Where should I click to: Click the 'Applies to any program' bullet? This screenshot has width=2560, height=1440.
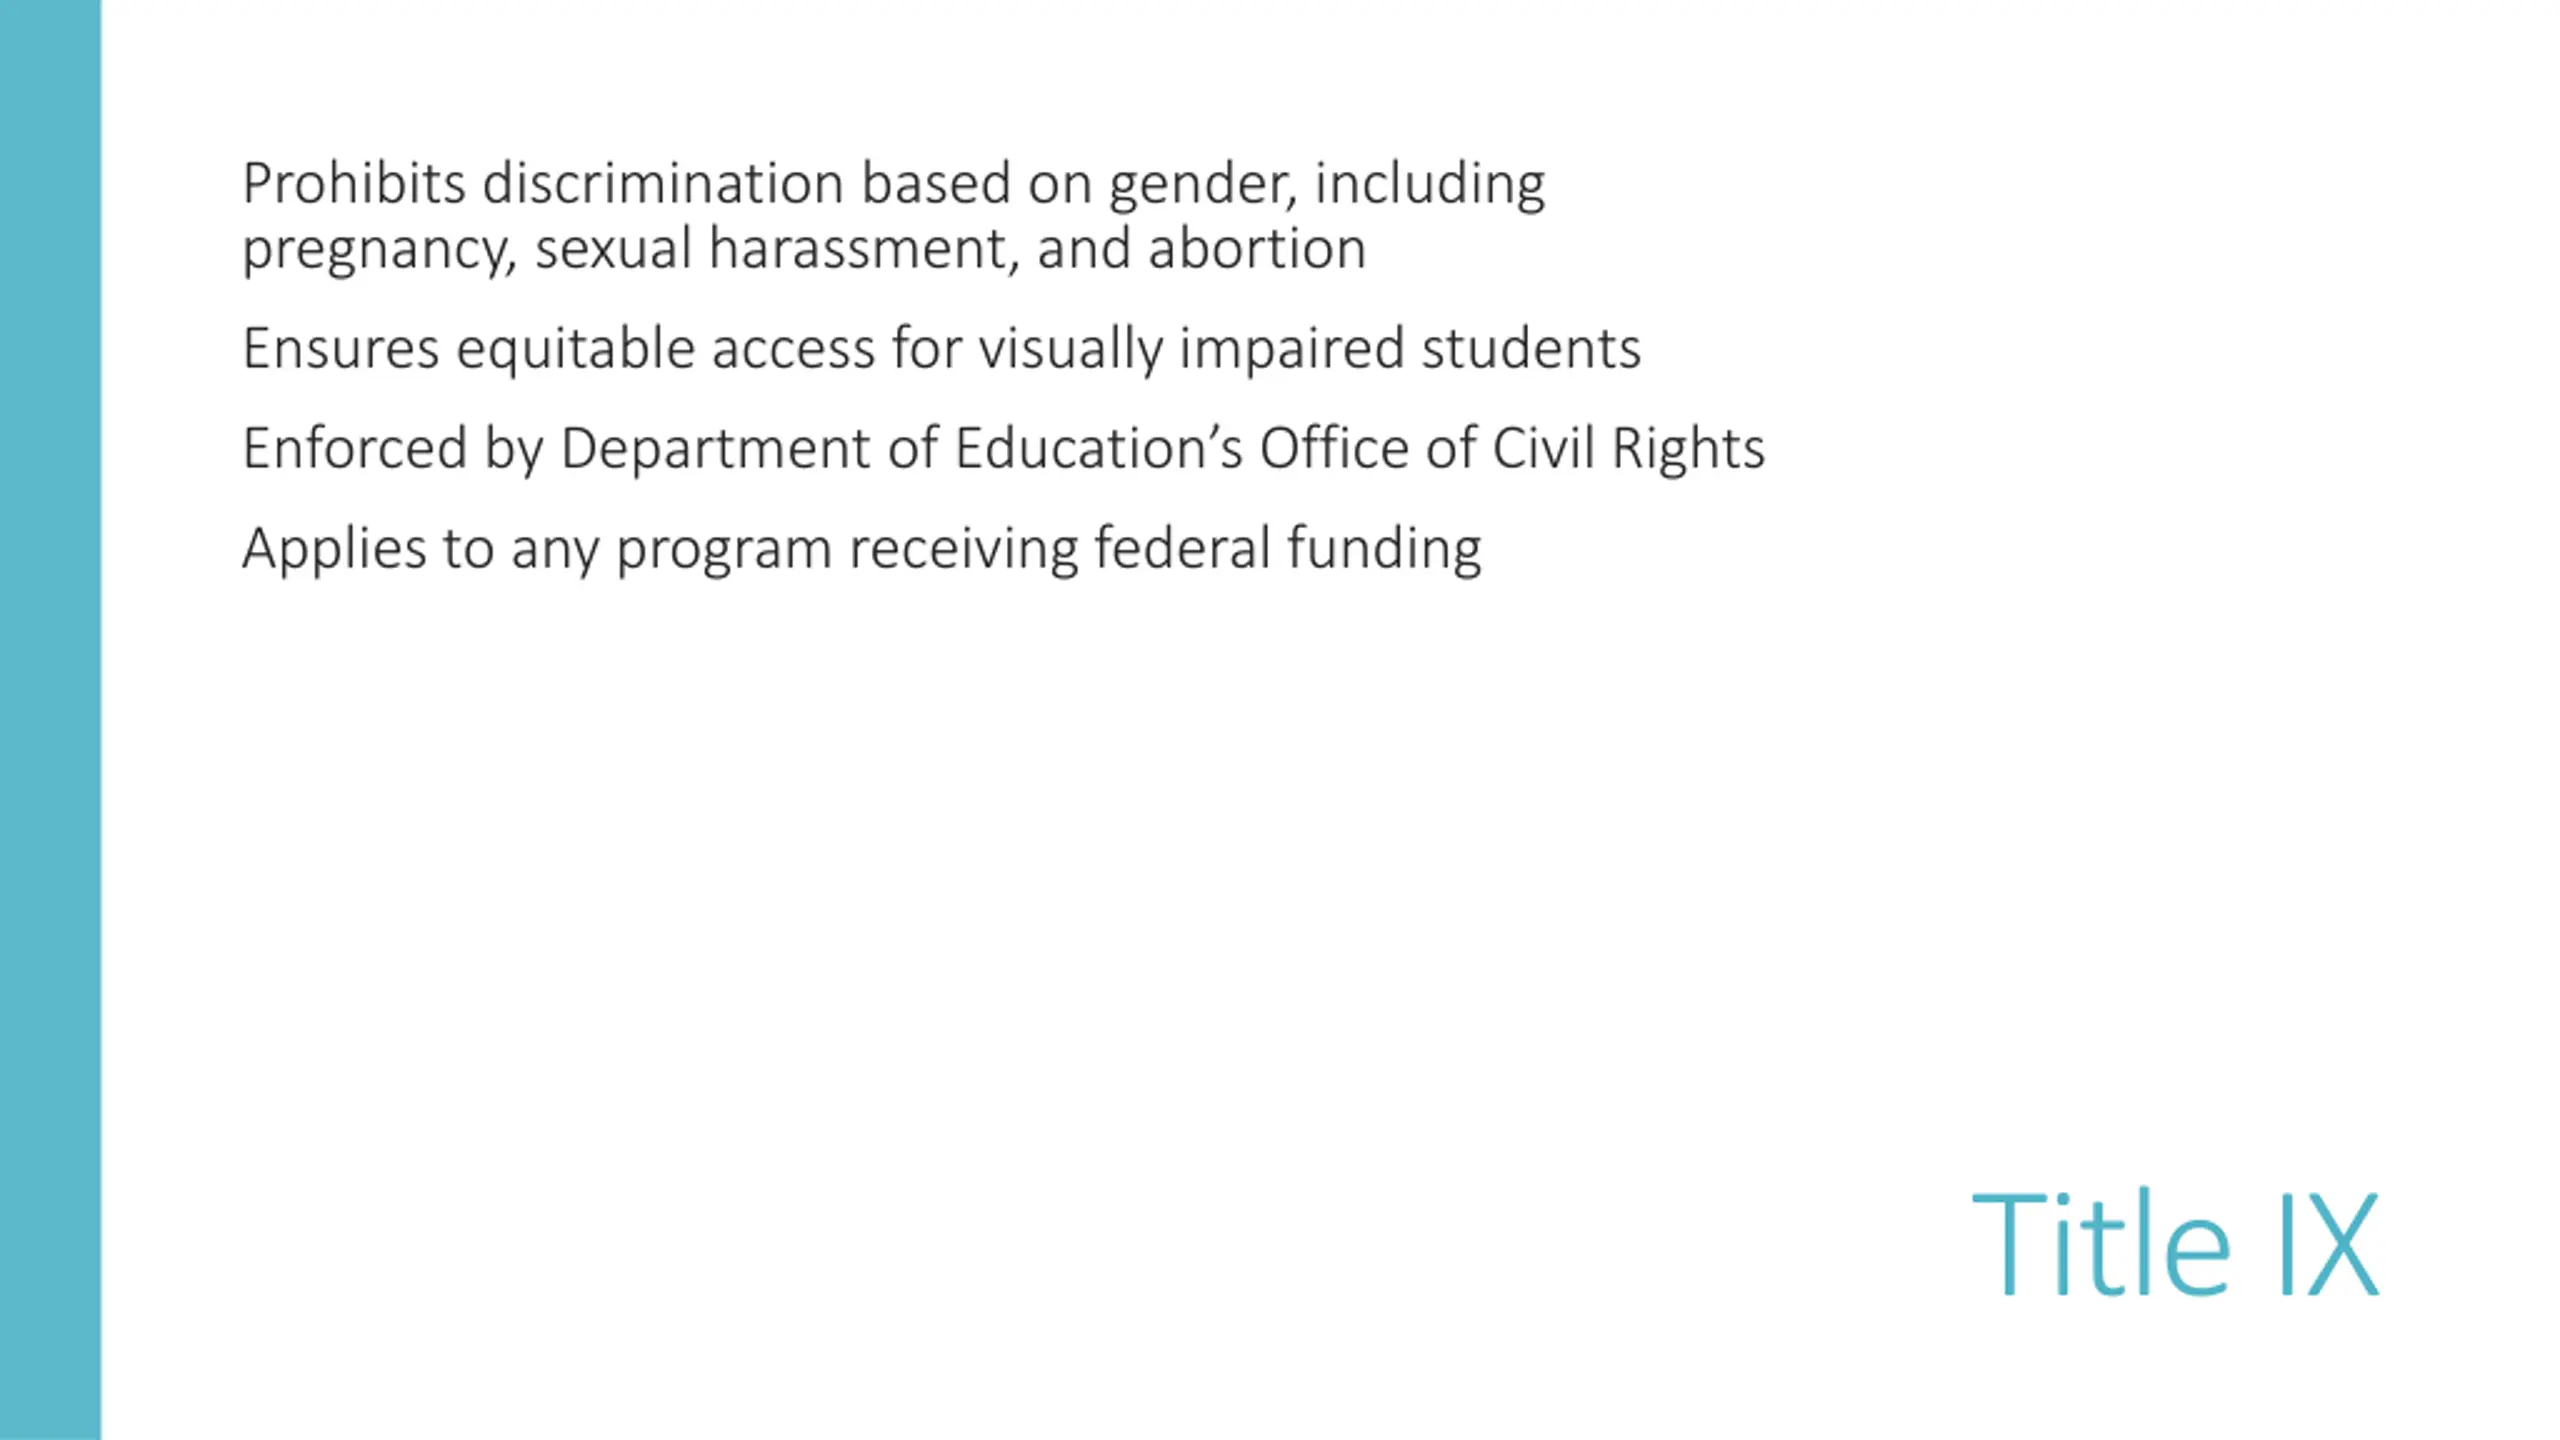pyautogui.click(x=861, y=549)
